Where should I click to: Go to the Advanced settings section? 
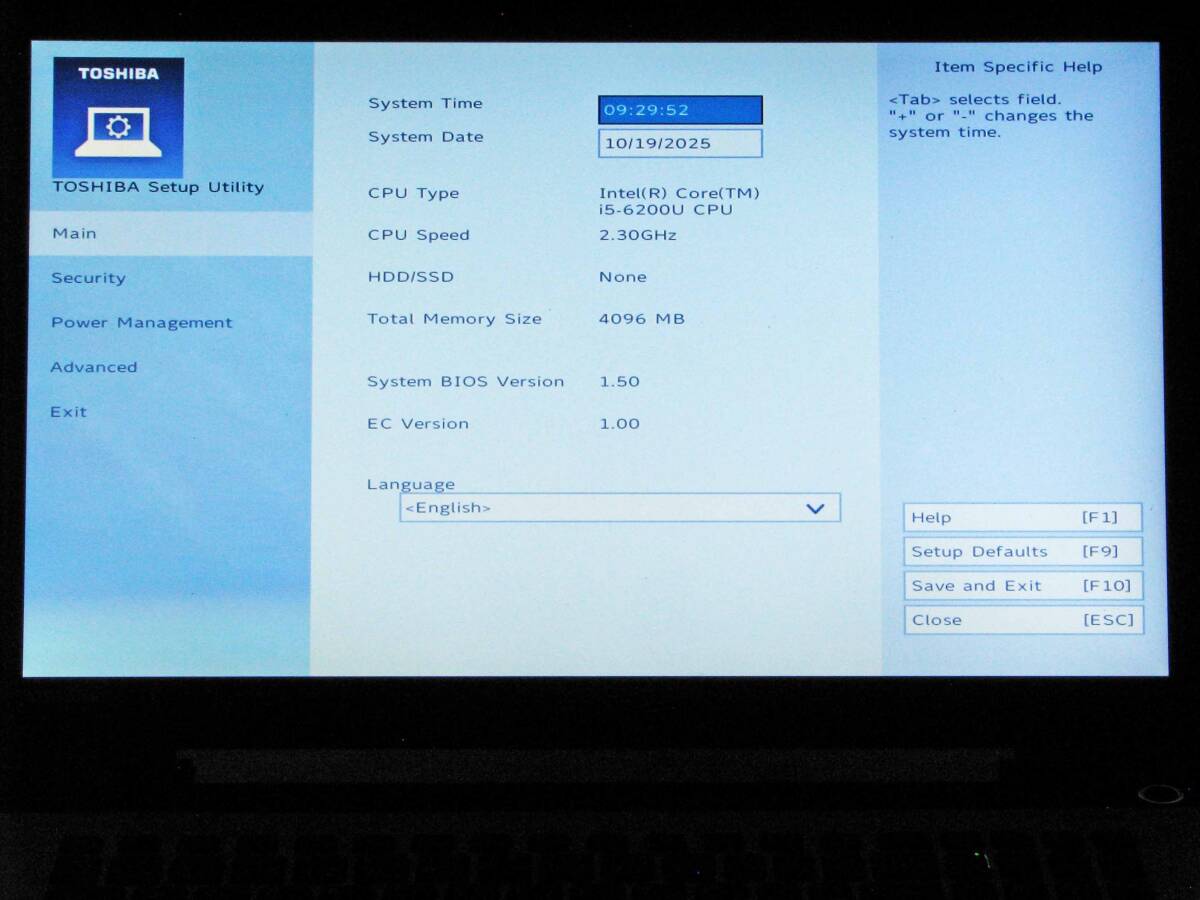tap(94, 367)
